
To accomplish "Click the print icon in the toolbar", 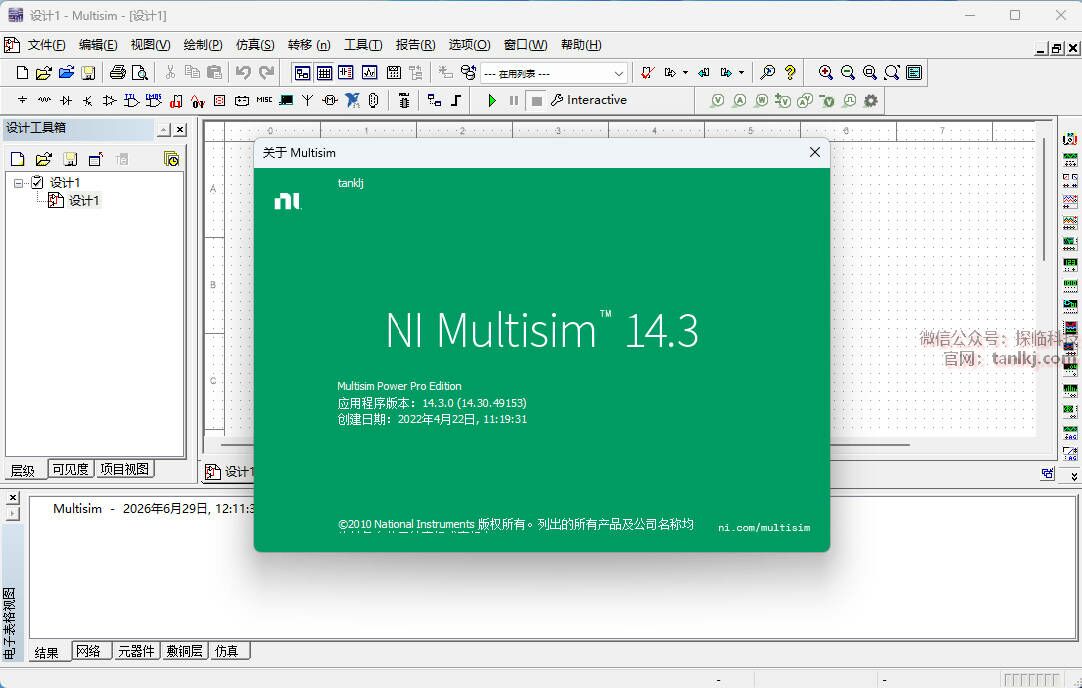I will 118,72.
